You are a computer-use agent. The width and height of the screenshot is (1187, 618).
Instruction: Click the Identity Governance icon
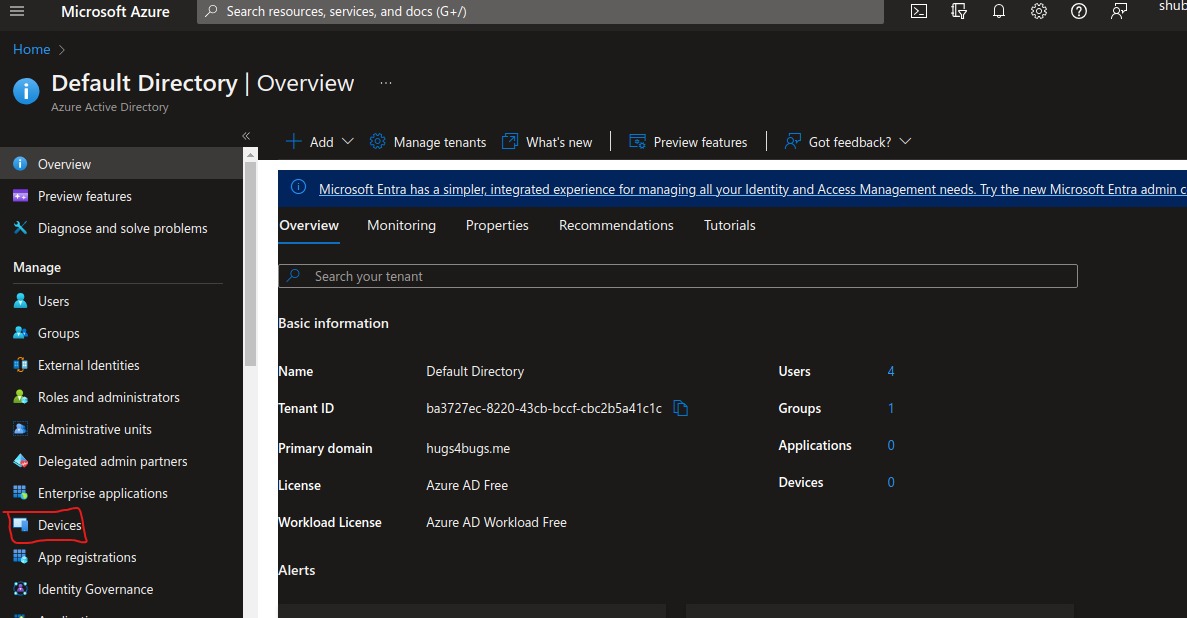[20, 589]
